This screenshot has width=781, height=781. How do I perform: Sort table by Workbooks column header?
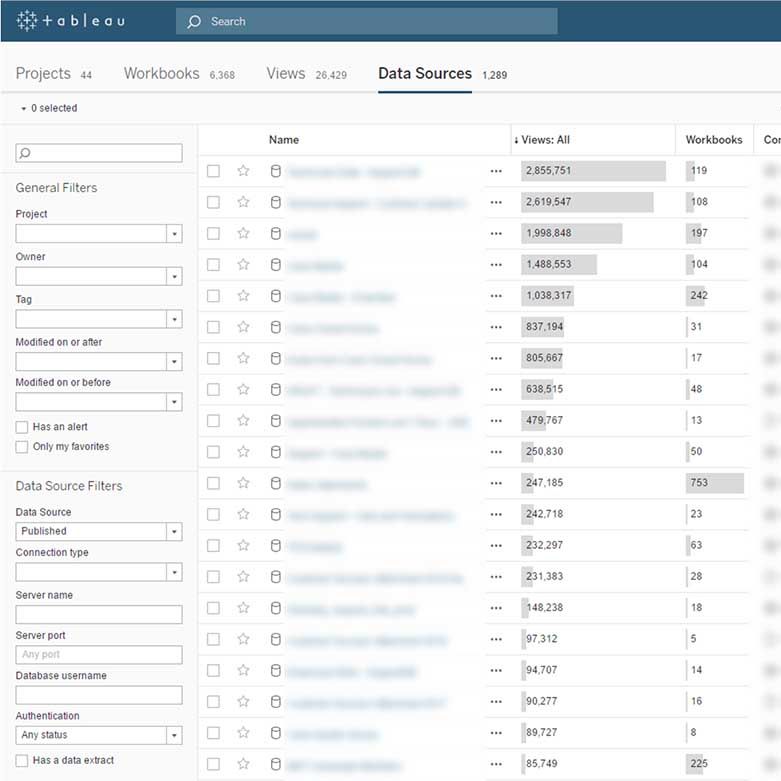tap(713, 140)
